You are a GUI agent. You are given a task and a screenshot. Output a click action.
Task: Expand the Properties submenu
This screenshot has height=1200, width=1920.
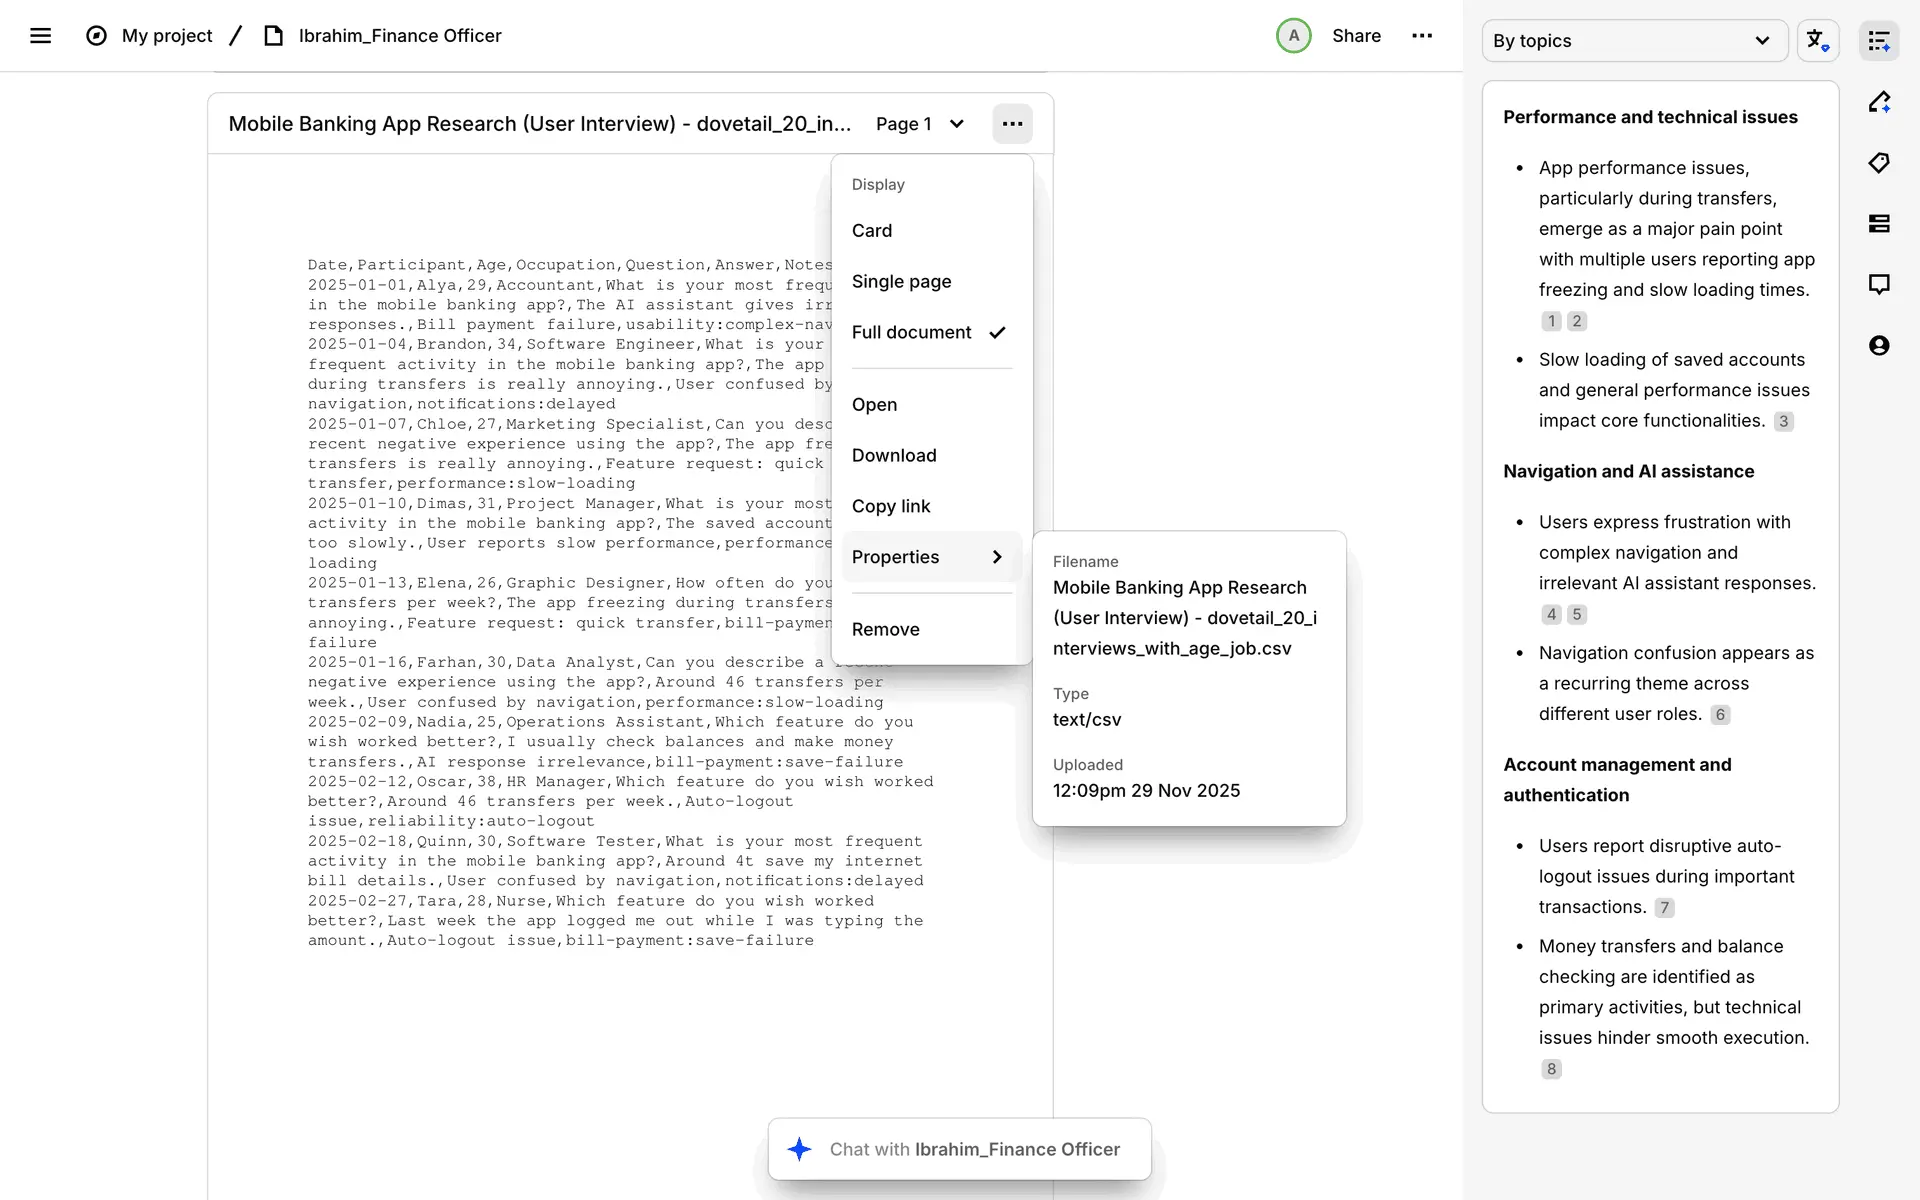coord(928,557)
